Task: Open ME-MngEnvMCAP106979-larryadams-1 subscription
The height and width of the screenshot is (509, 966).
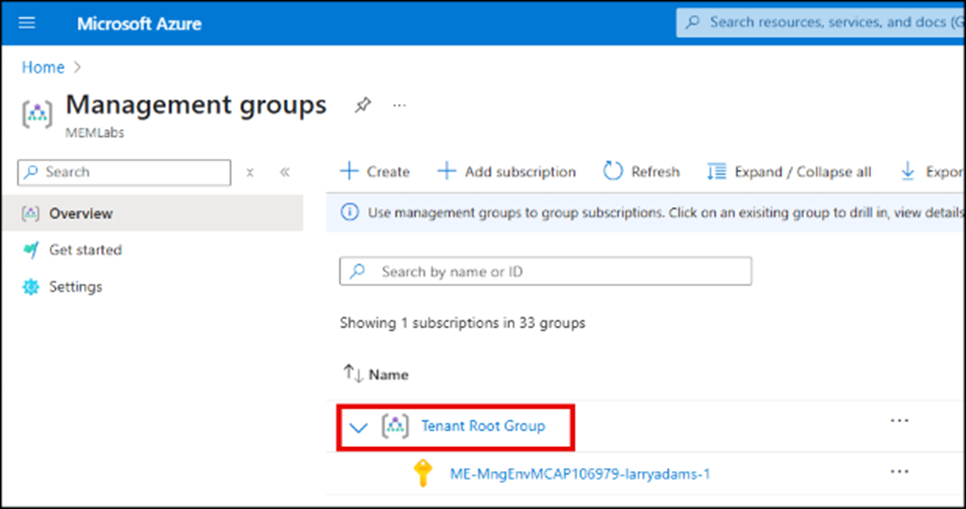Action: point(580,474)
